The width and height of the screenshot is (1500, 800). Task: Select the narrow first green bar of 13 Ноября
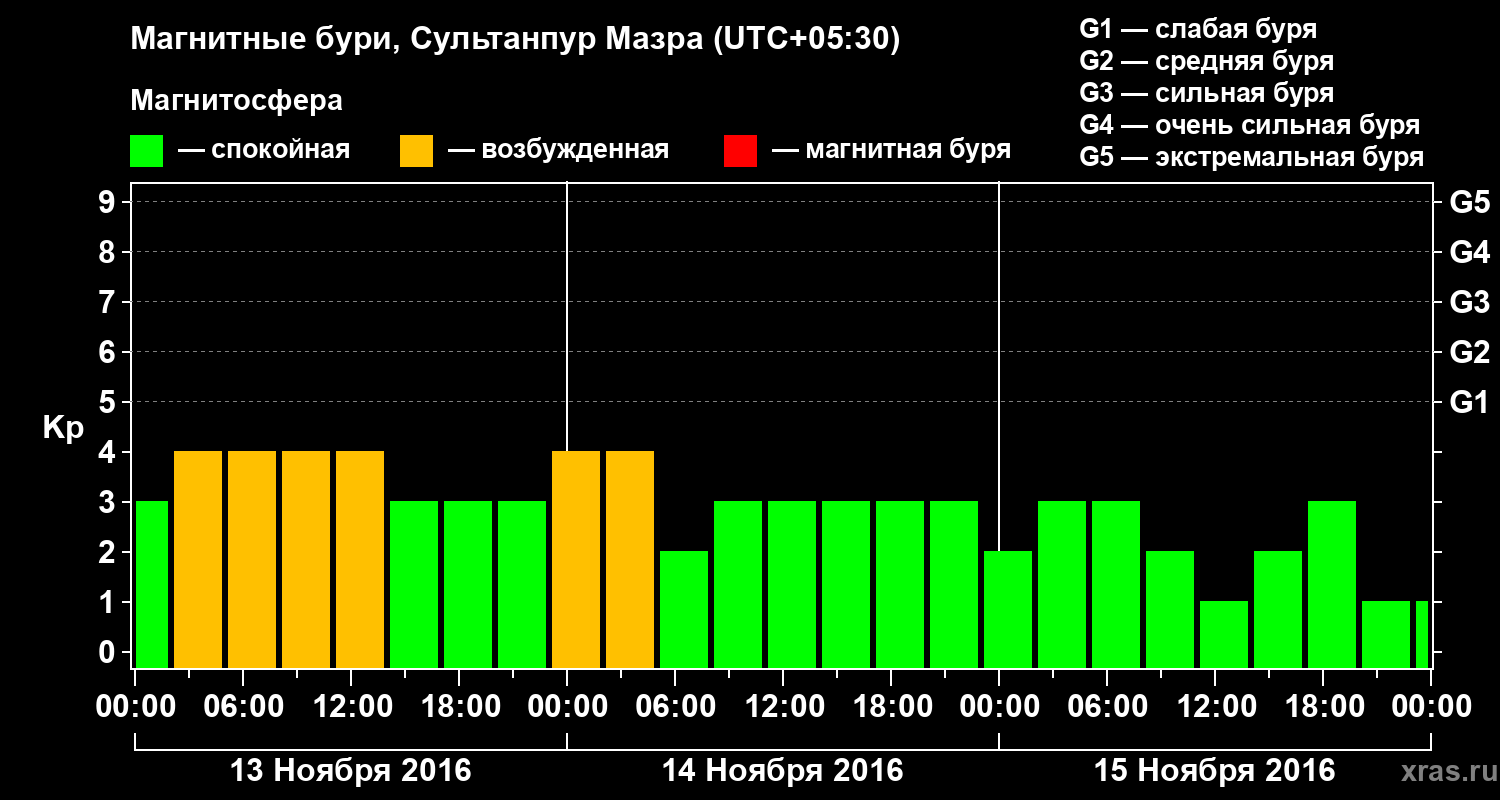[152, 584]
